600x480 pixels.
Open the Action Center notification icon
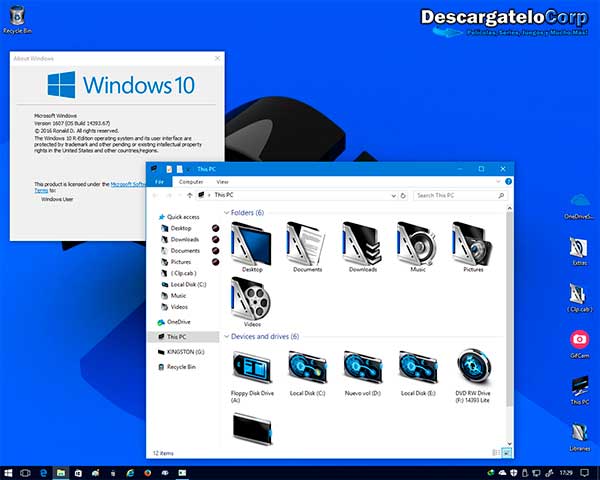[x=584, y=473]
